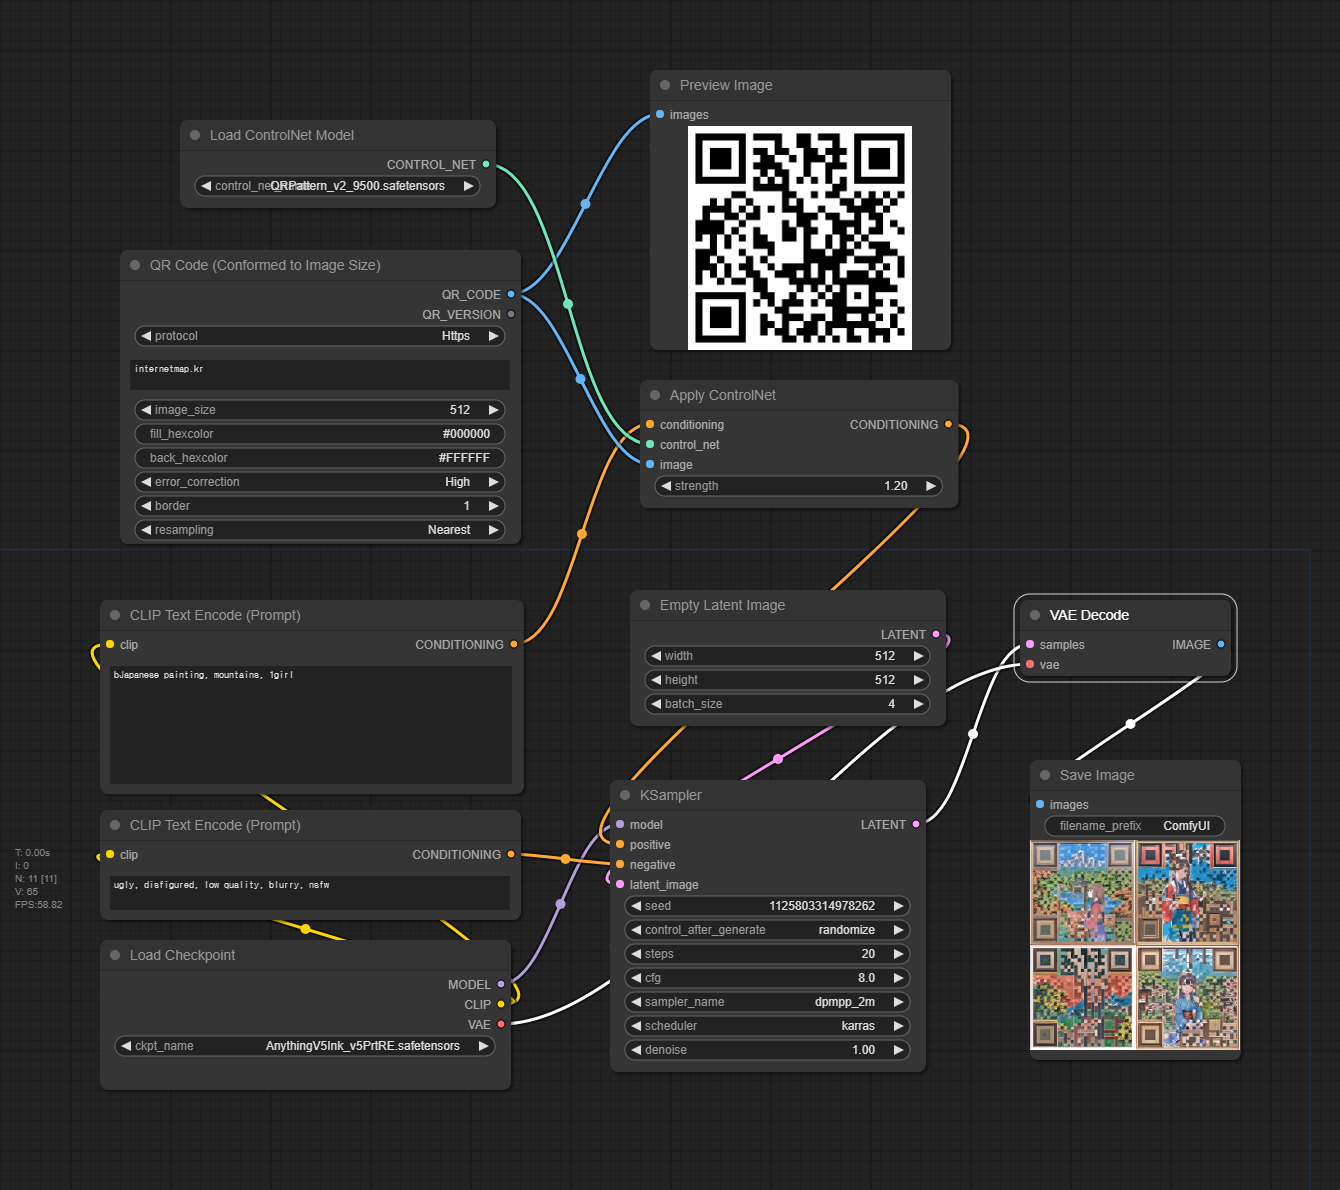The width and height of the screenshot is (1340, 1190).
Task: Click the CONTROL_NET output socket
Action: 486,164
